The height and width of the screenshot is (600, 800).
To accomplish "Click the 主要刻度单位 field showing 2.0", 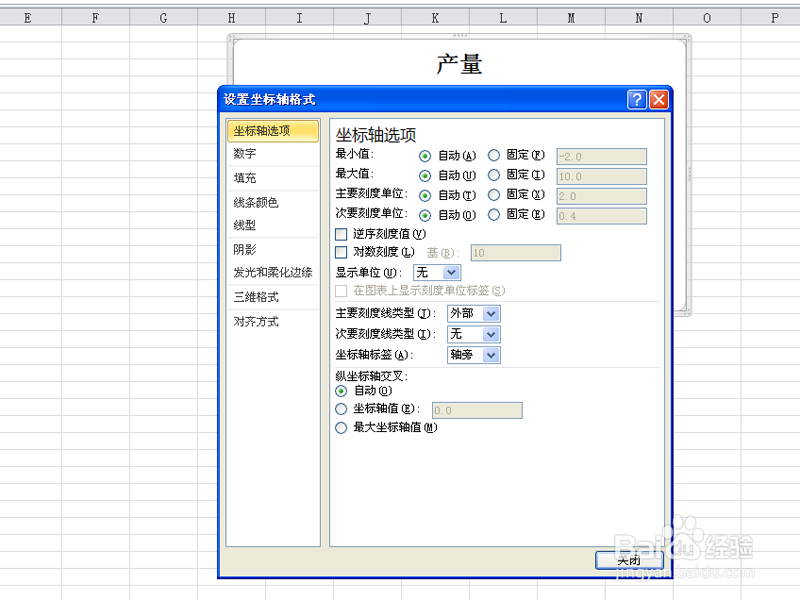I will click(x=602, y=196).
